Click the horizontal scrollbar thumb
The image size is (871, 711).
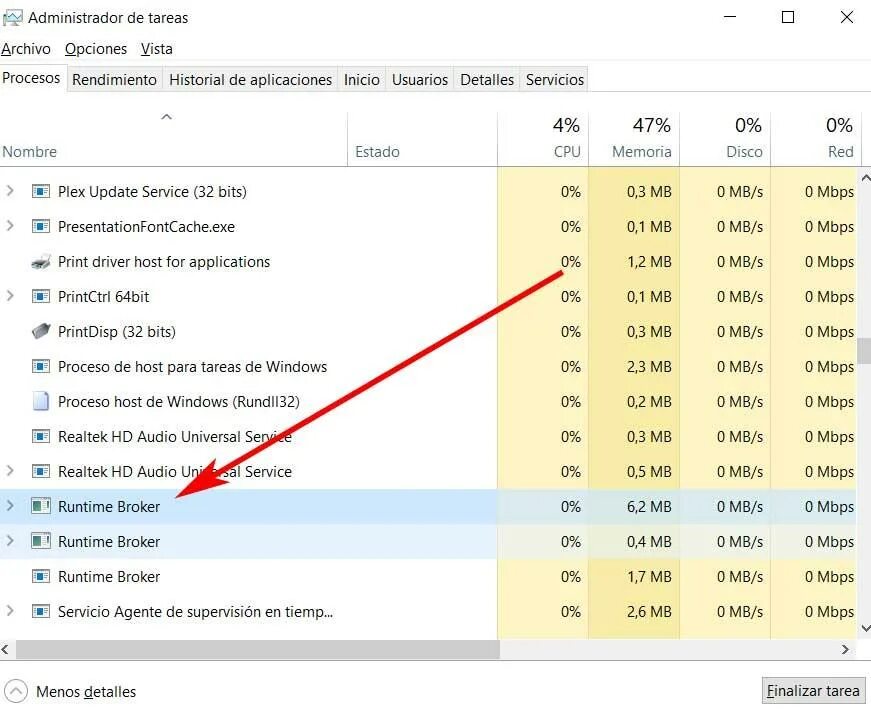(x=258, y=649)
